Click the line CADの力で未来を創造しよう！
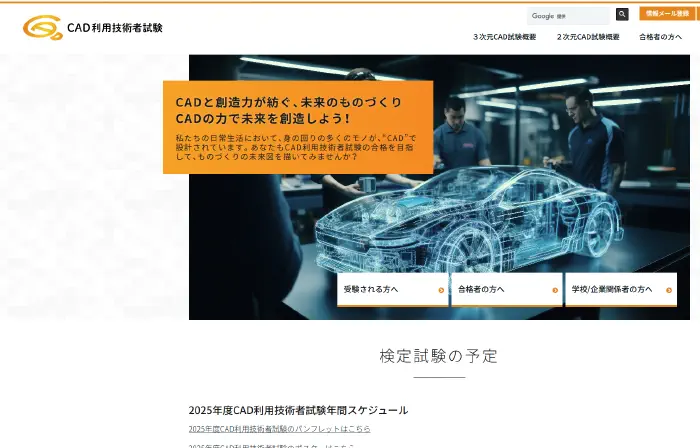The height and width of the screenshot is (448, 700). click(x=262, y=119)
